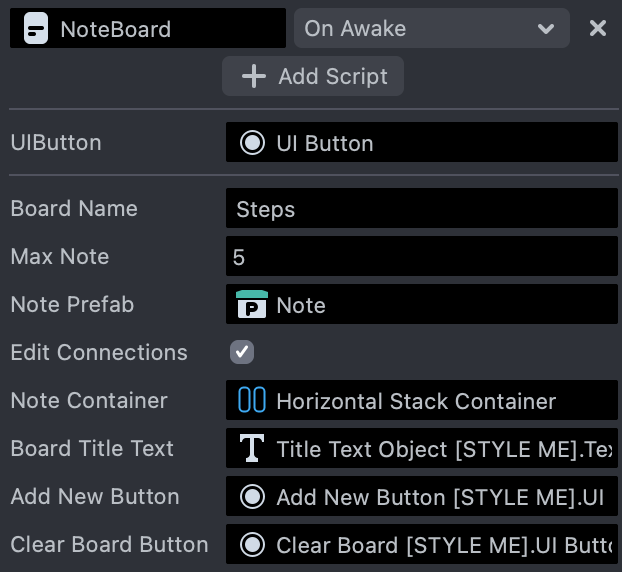622x572 pixels.
Task: Click the UI Button component icon
Action: (252, 143)
